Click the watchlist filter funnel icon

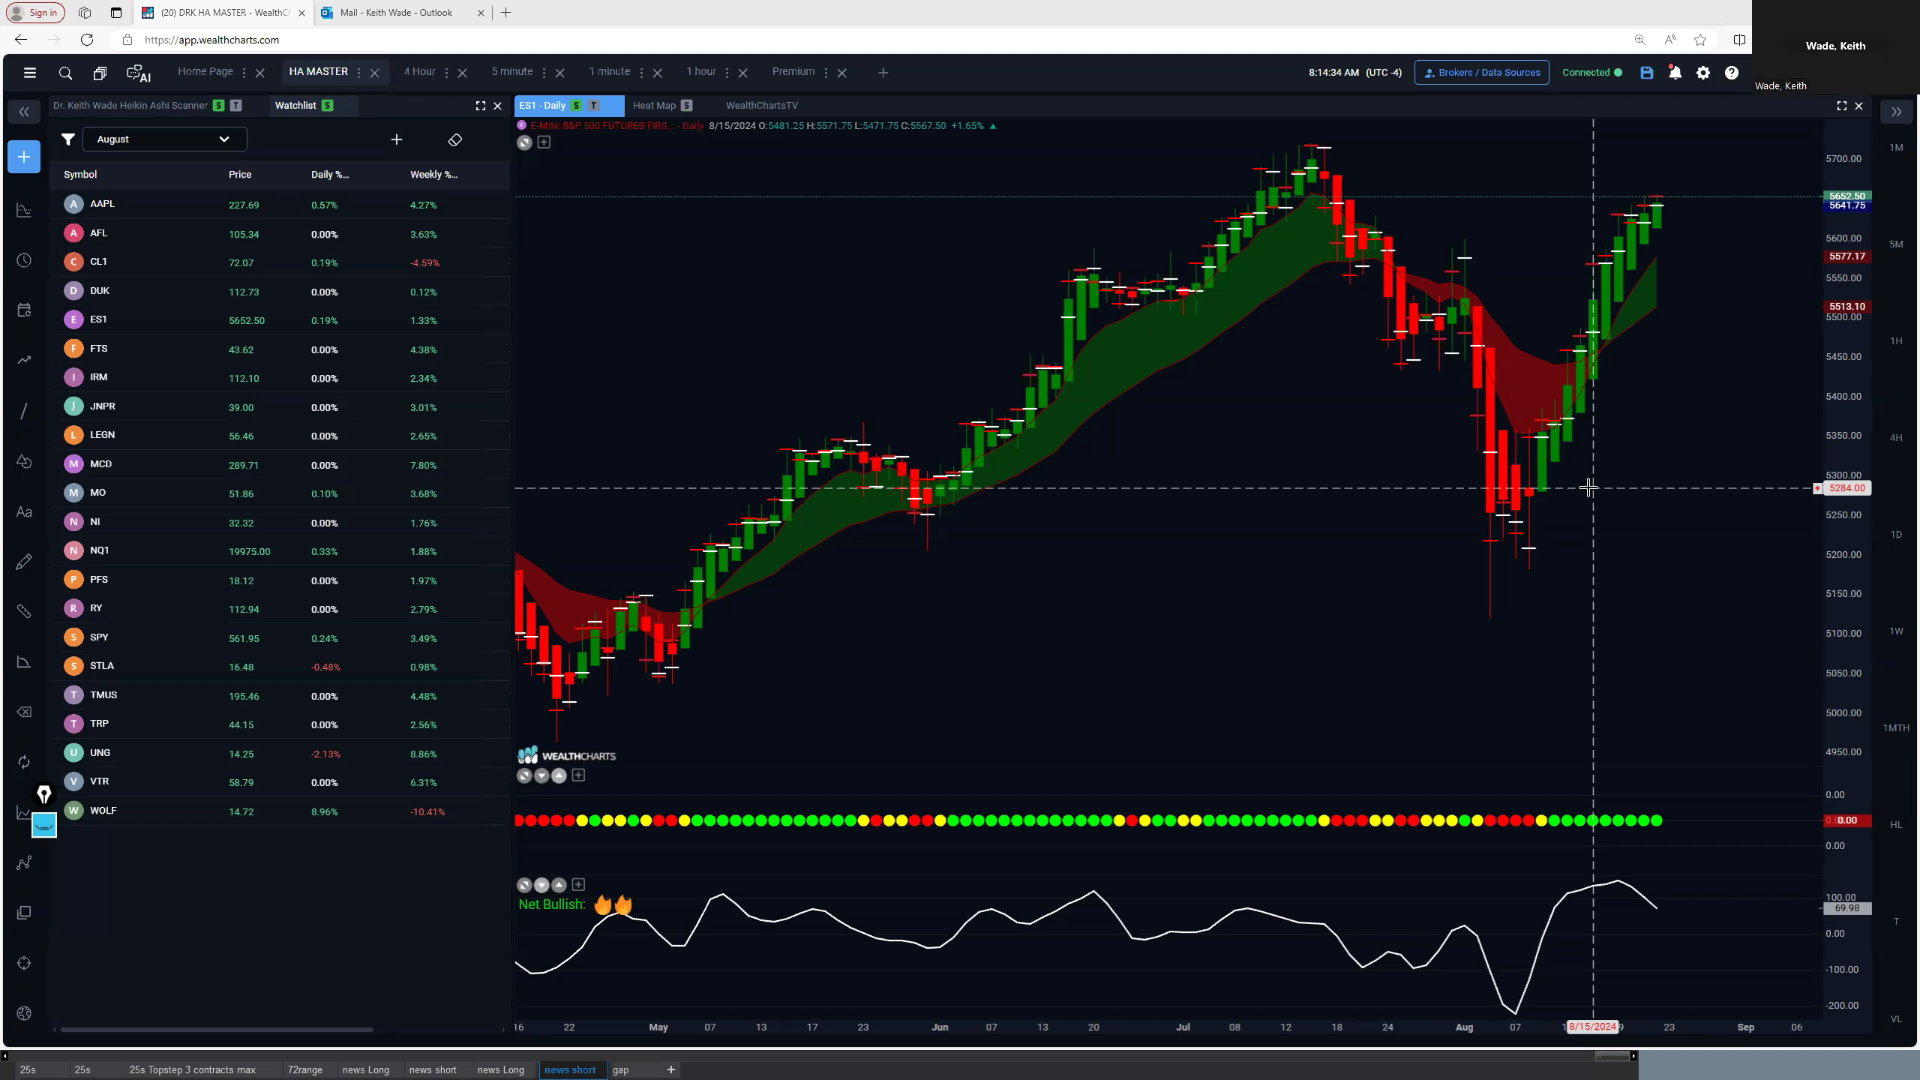68,139
